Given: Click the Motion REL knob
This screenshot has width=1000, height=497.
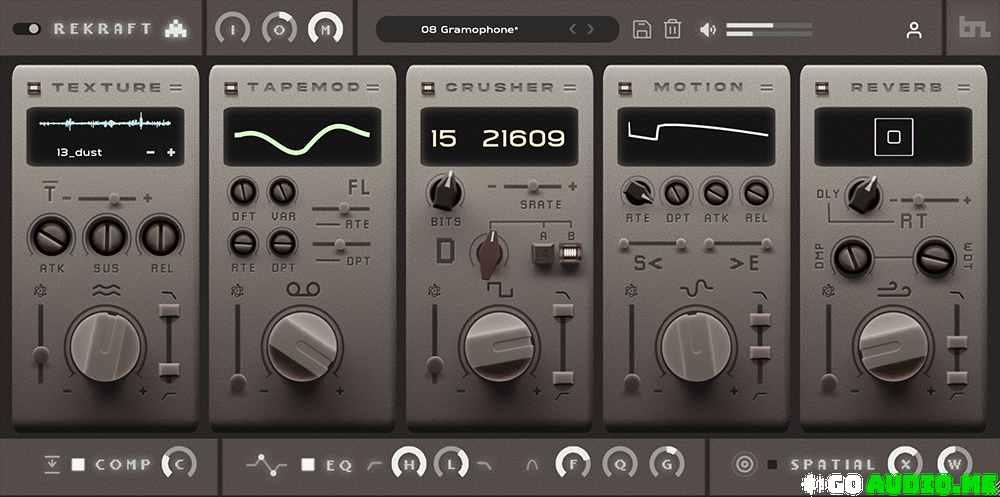Looking at the screenshot, I should 756,191.
